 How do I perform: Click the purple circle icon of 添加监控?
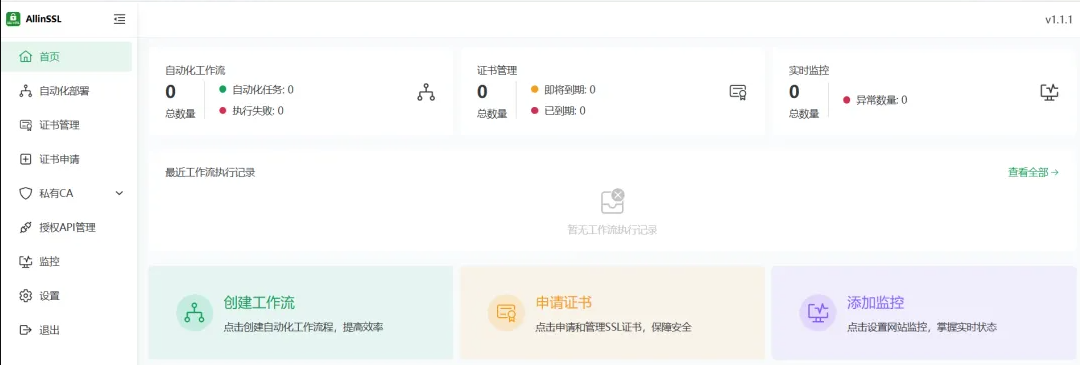[817, 313]
